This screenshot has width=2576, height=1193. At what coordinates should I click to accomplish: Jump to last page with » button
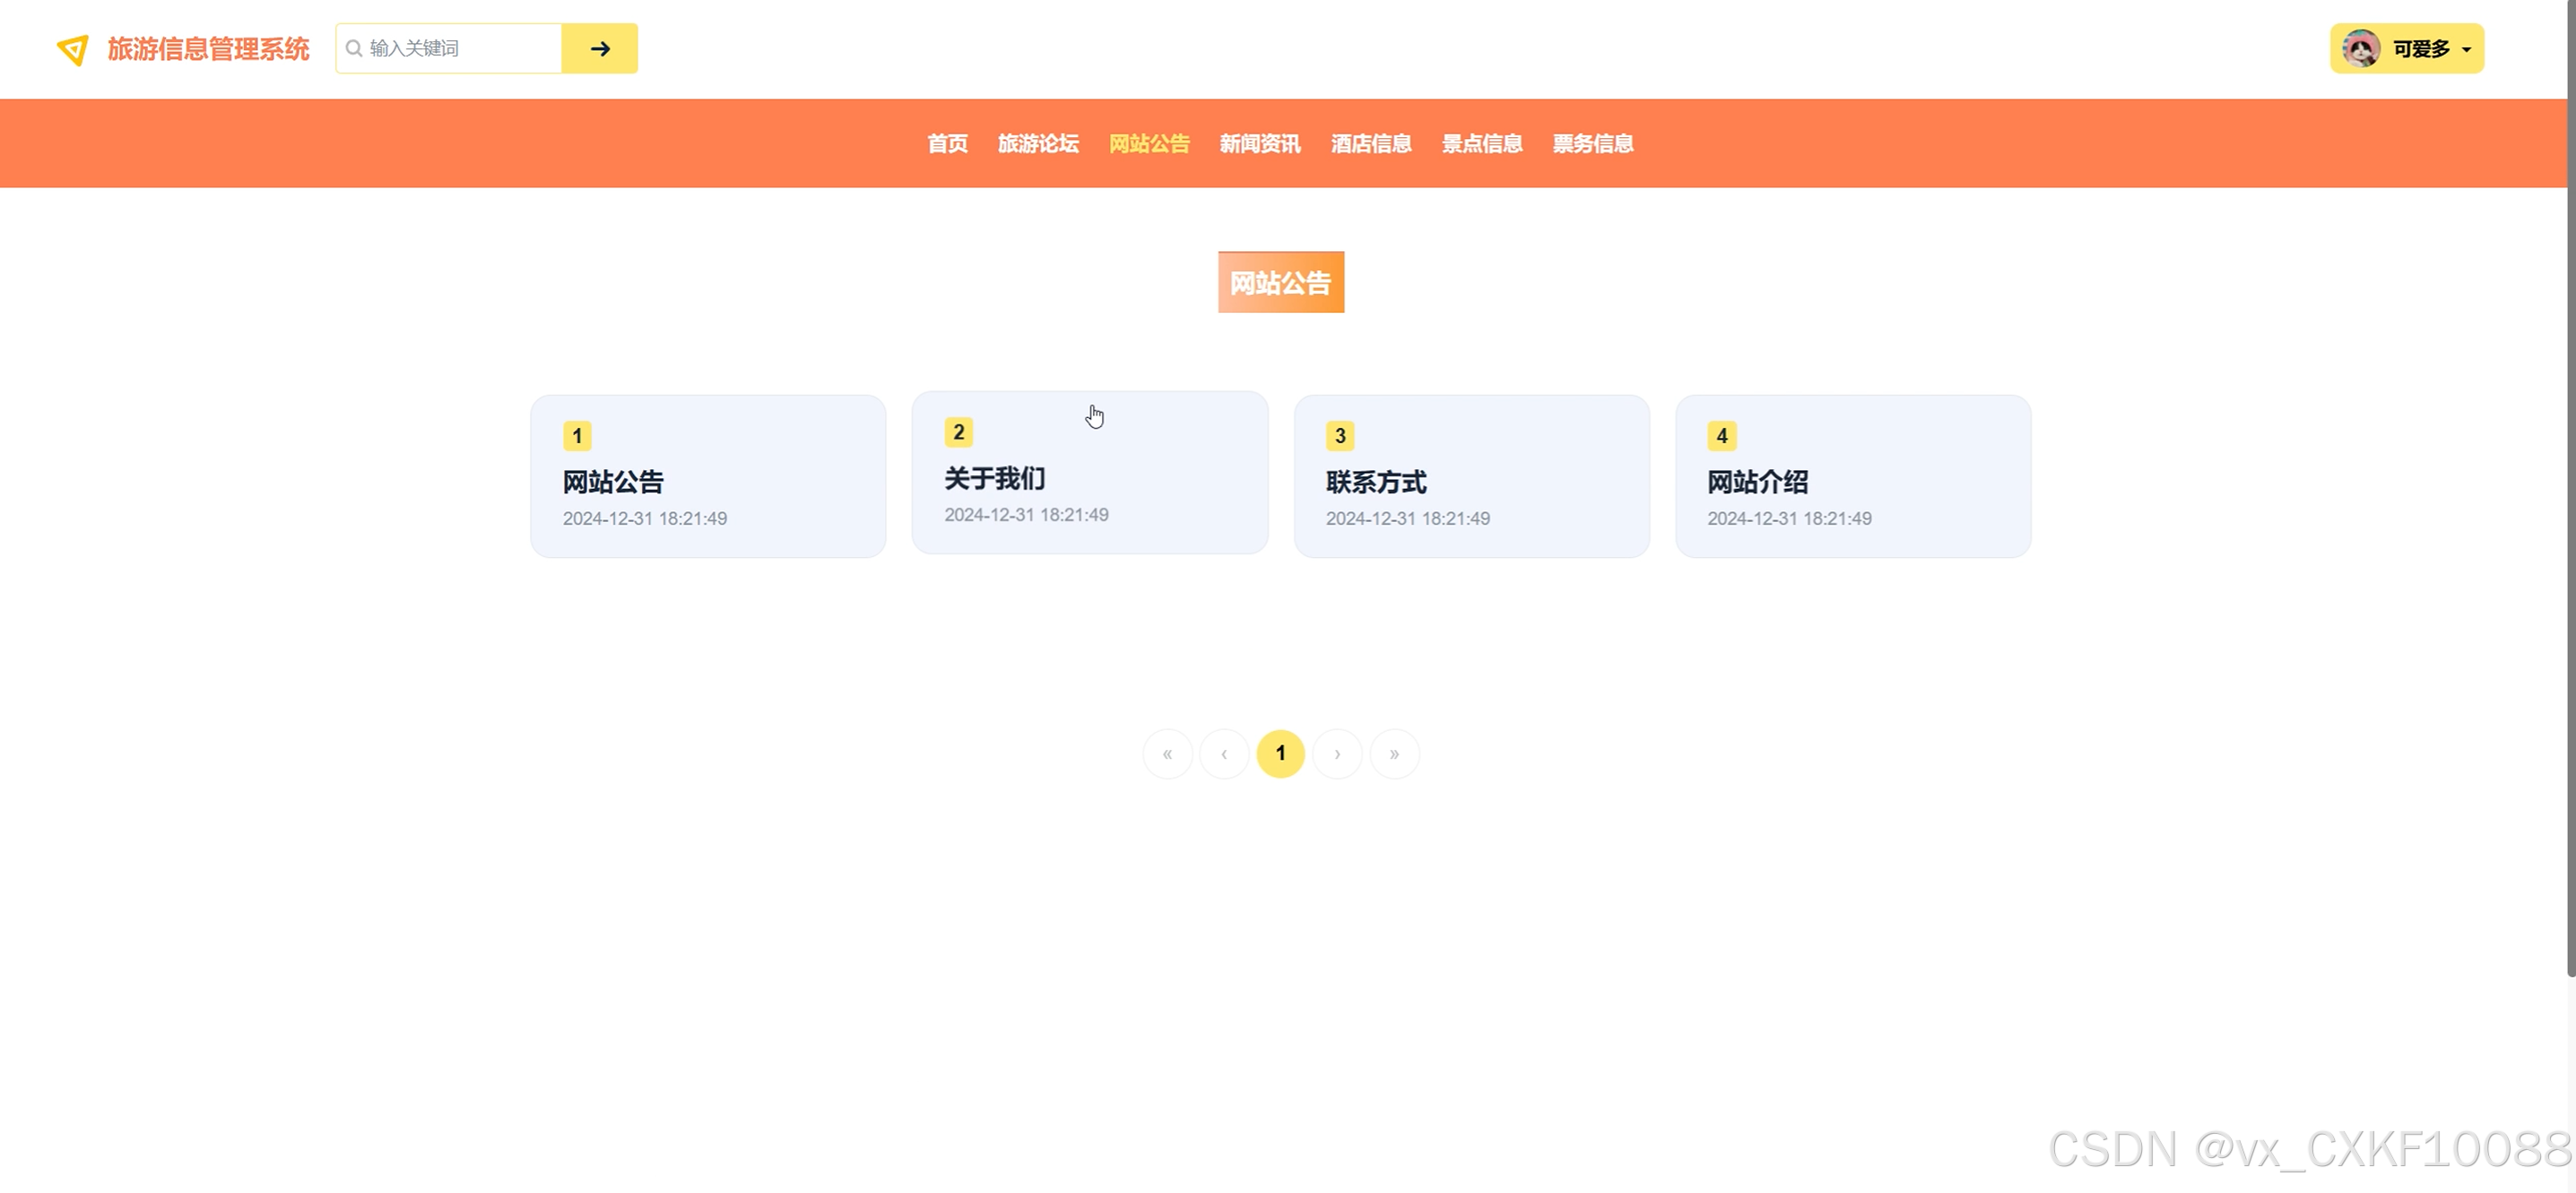point(1394,754)
